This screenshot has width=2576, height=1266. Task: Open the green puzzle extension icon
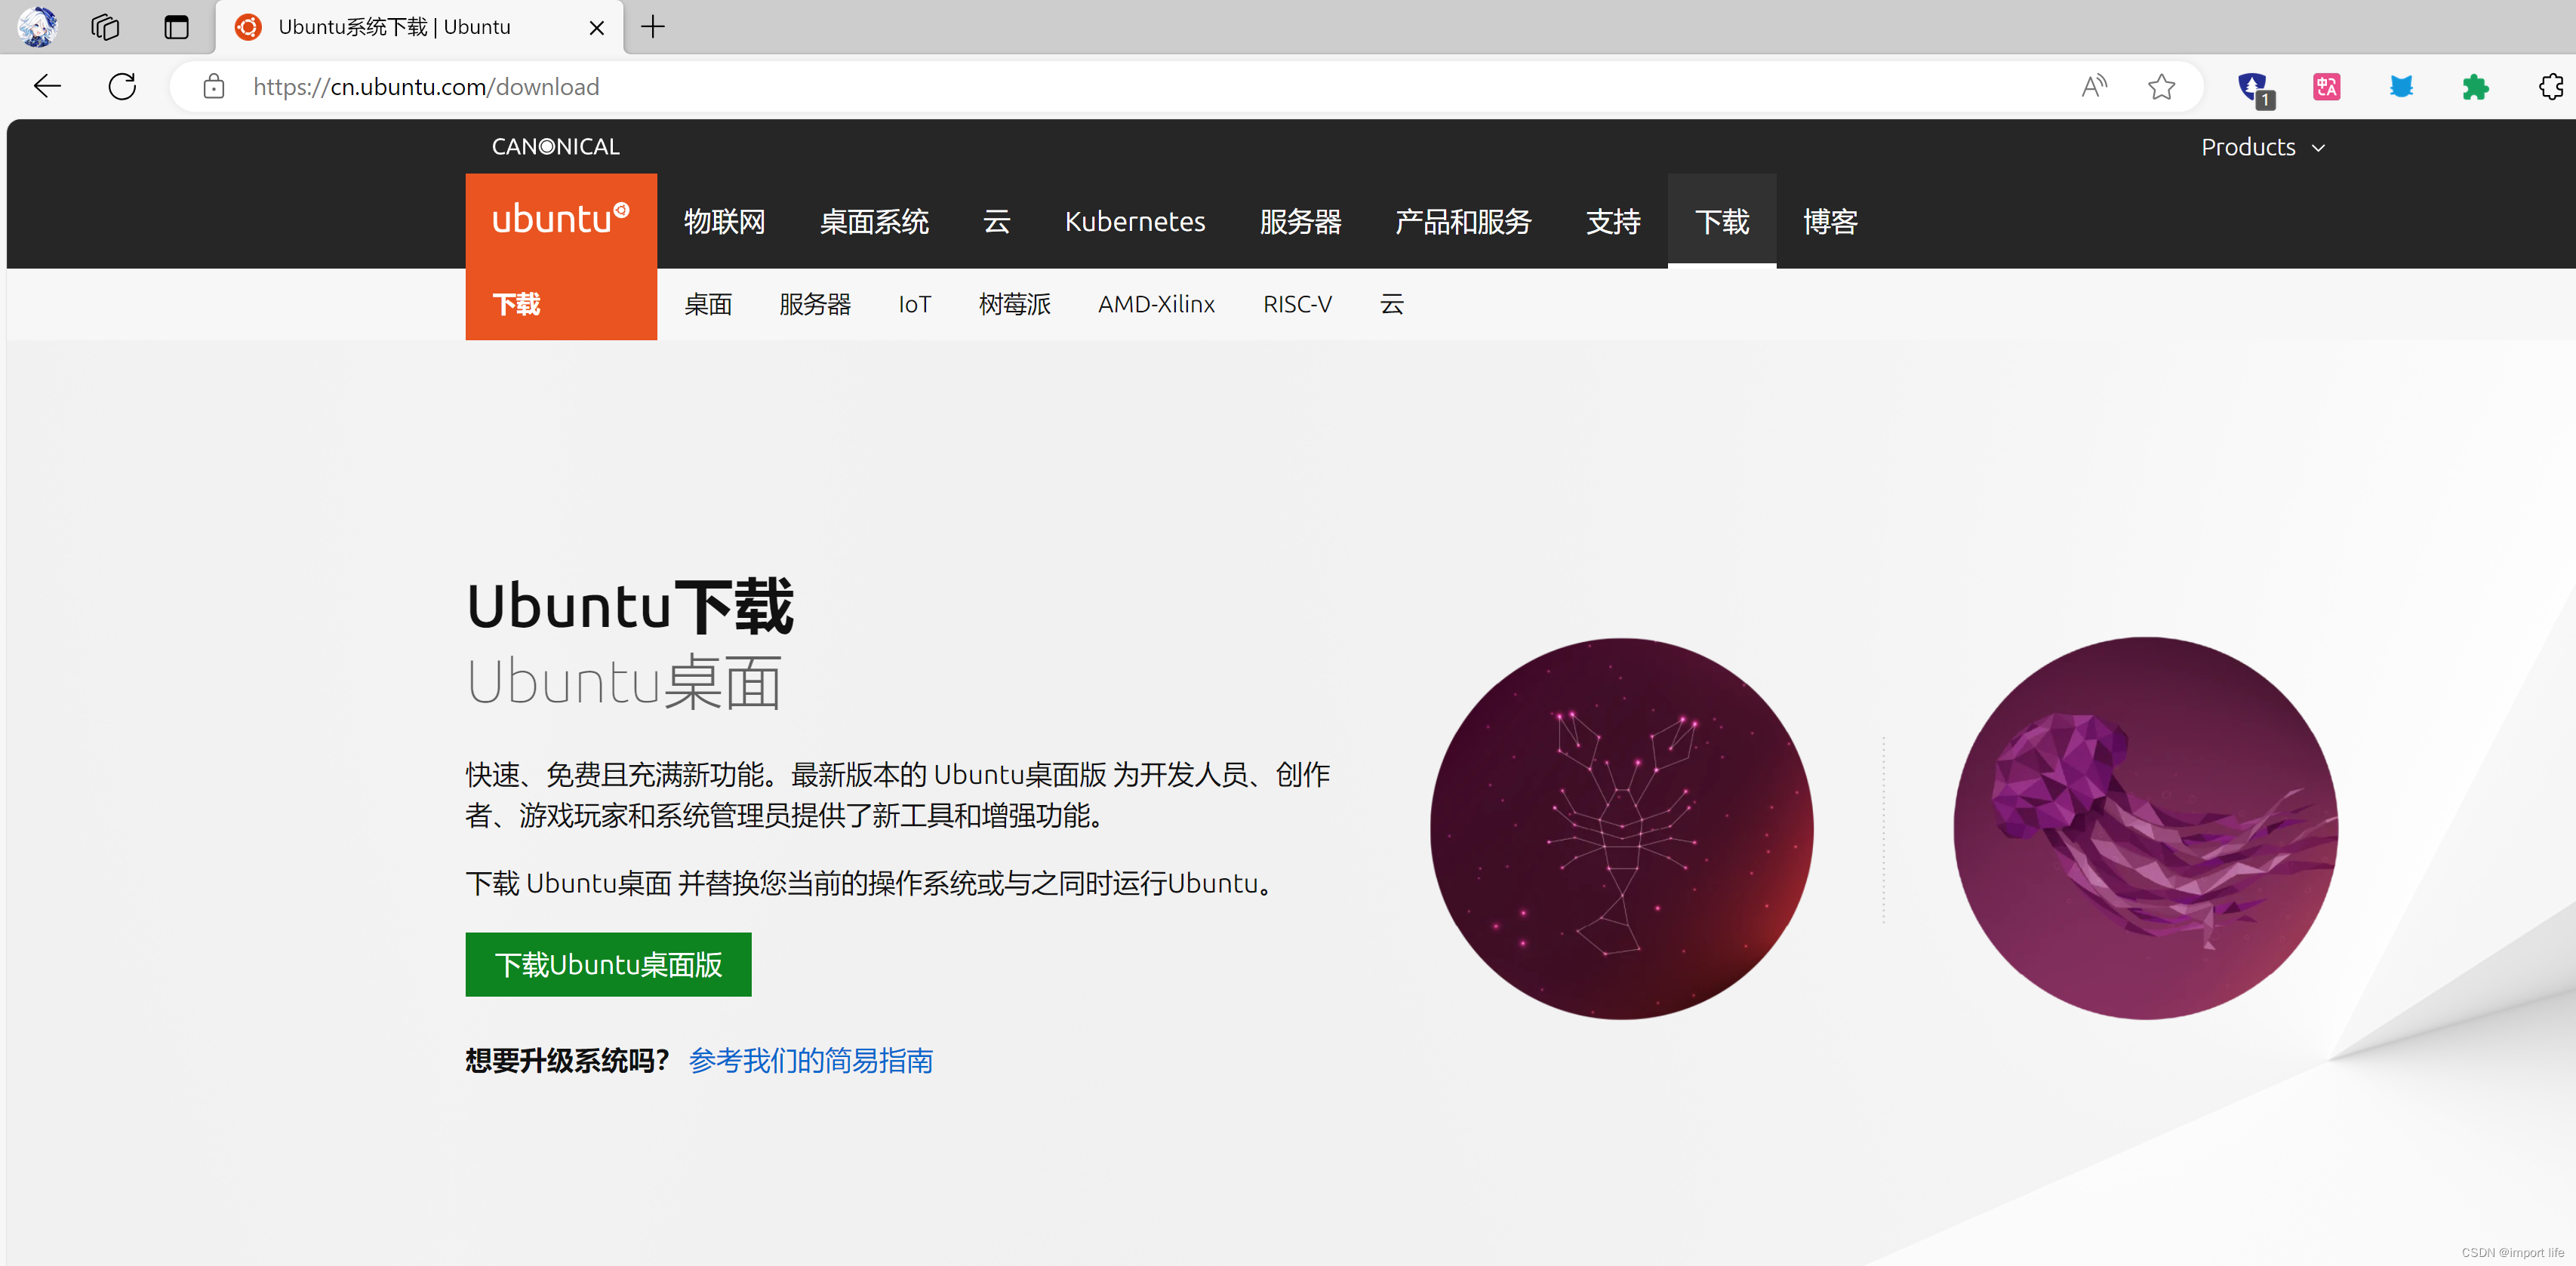pos(2475,87)
